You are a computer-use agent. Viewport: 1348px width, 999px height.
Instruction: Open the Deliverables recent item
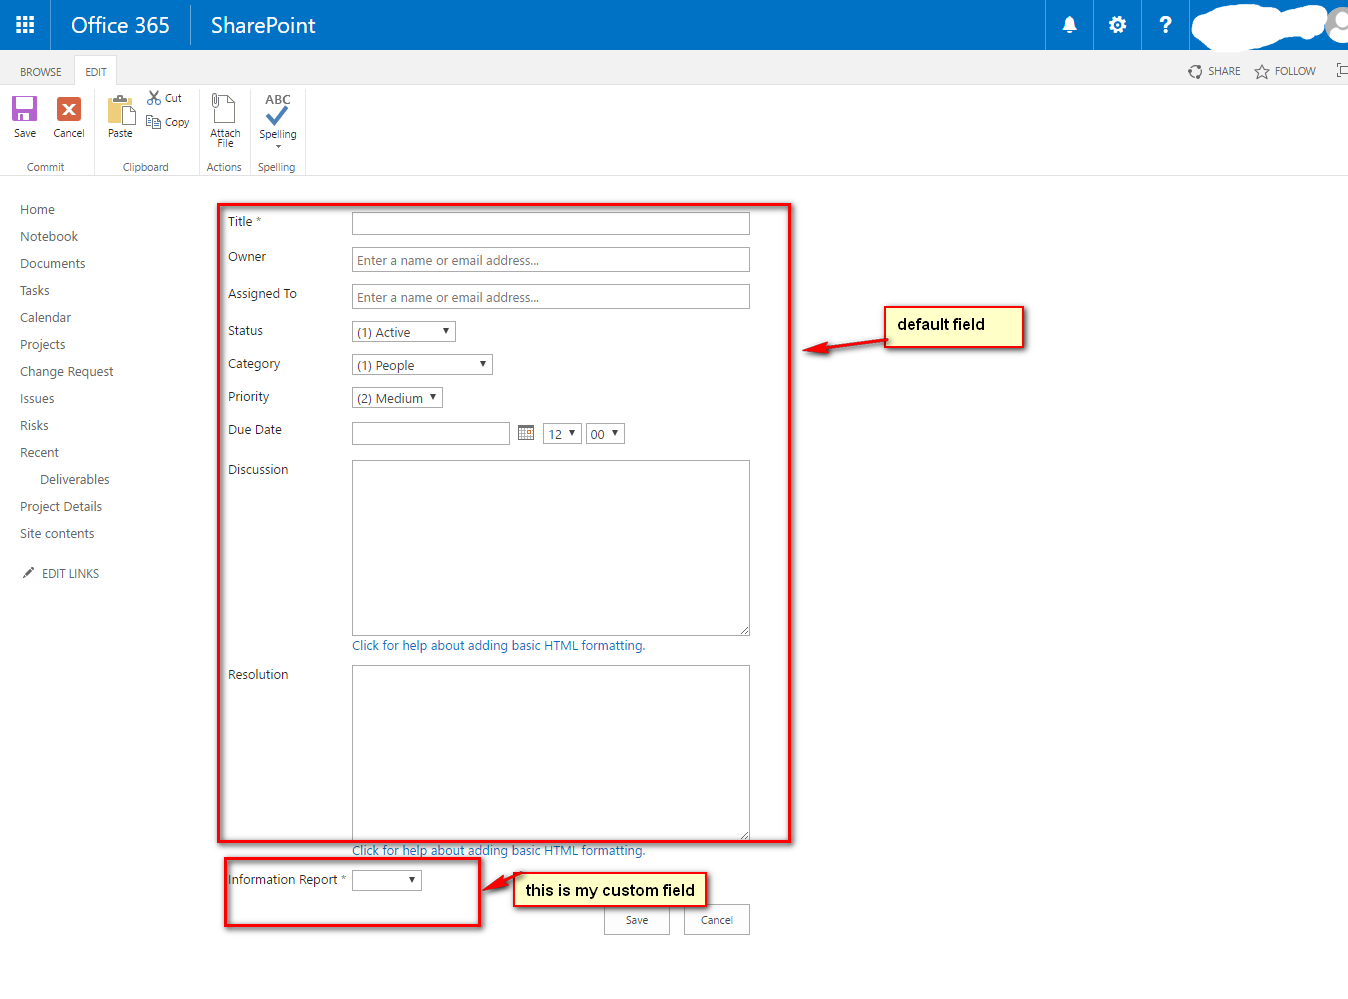coord(75,480)
